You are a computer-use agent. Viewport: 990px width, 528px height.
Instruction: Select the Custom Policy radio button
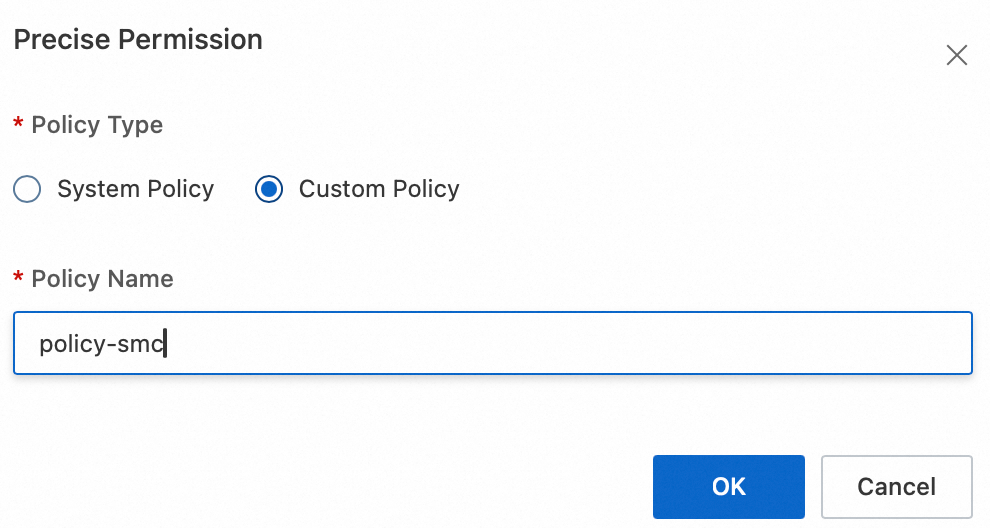[269, 189]
